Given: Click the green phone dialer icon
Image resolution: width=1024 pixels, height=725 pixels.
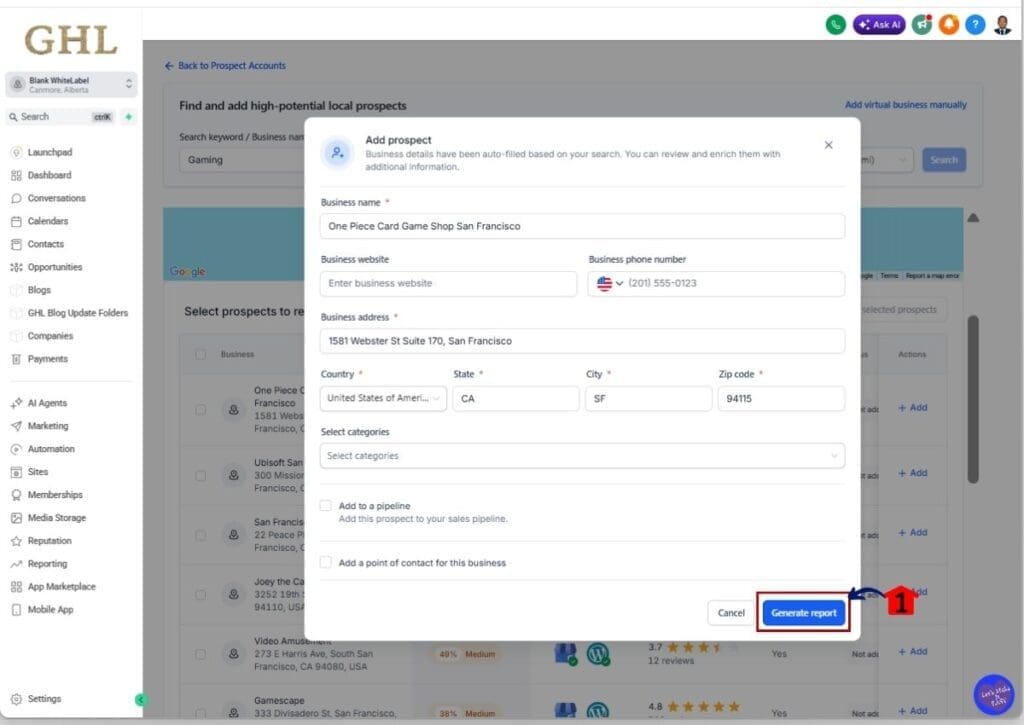Looking at the screenshot, I should click(x=835, y=25).
